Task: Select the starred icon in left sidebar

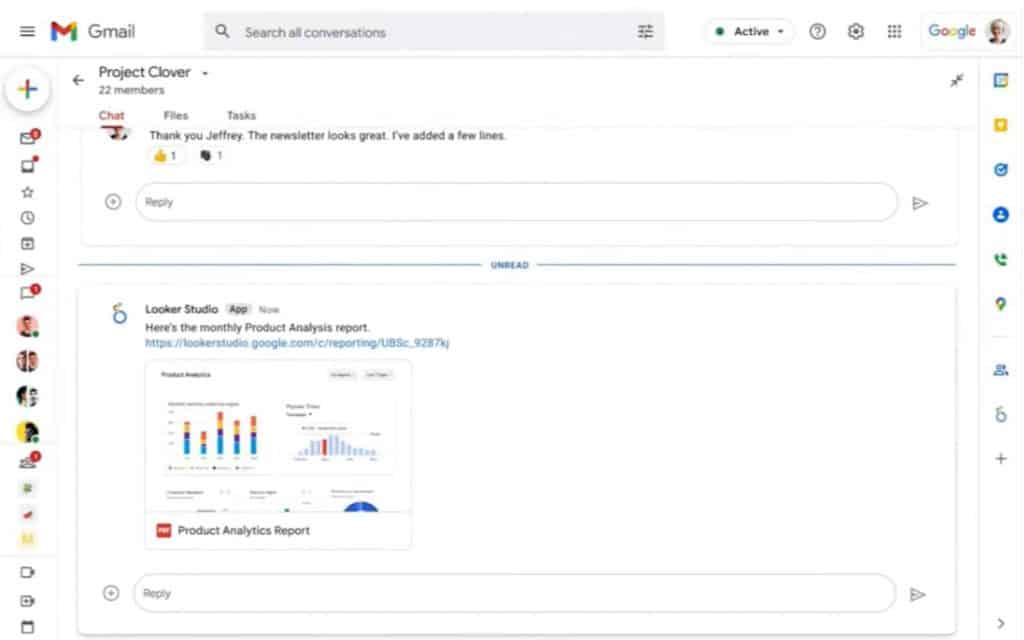Action: coord(27,192)
